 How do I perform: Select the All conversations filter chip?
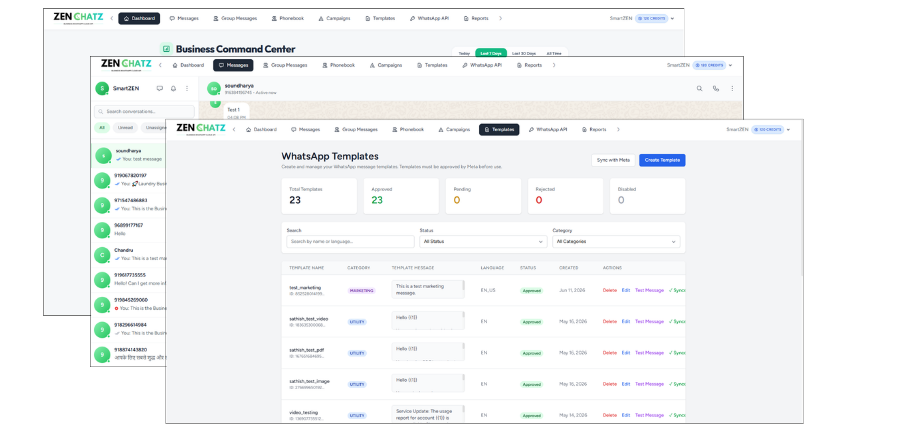[x=102, y=127]
